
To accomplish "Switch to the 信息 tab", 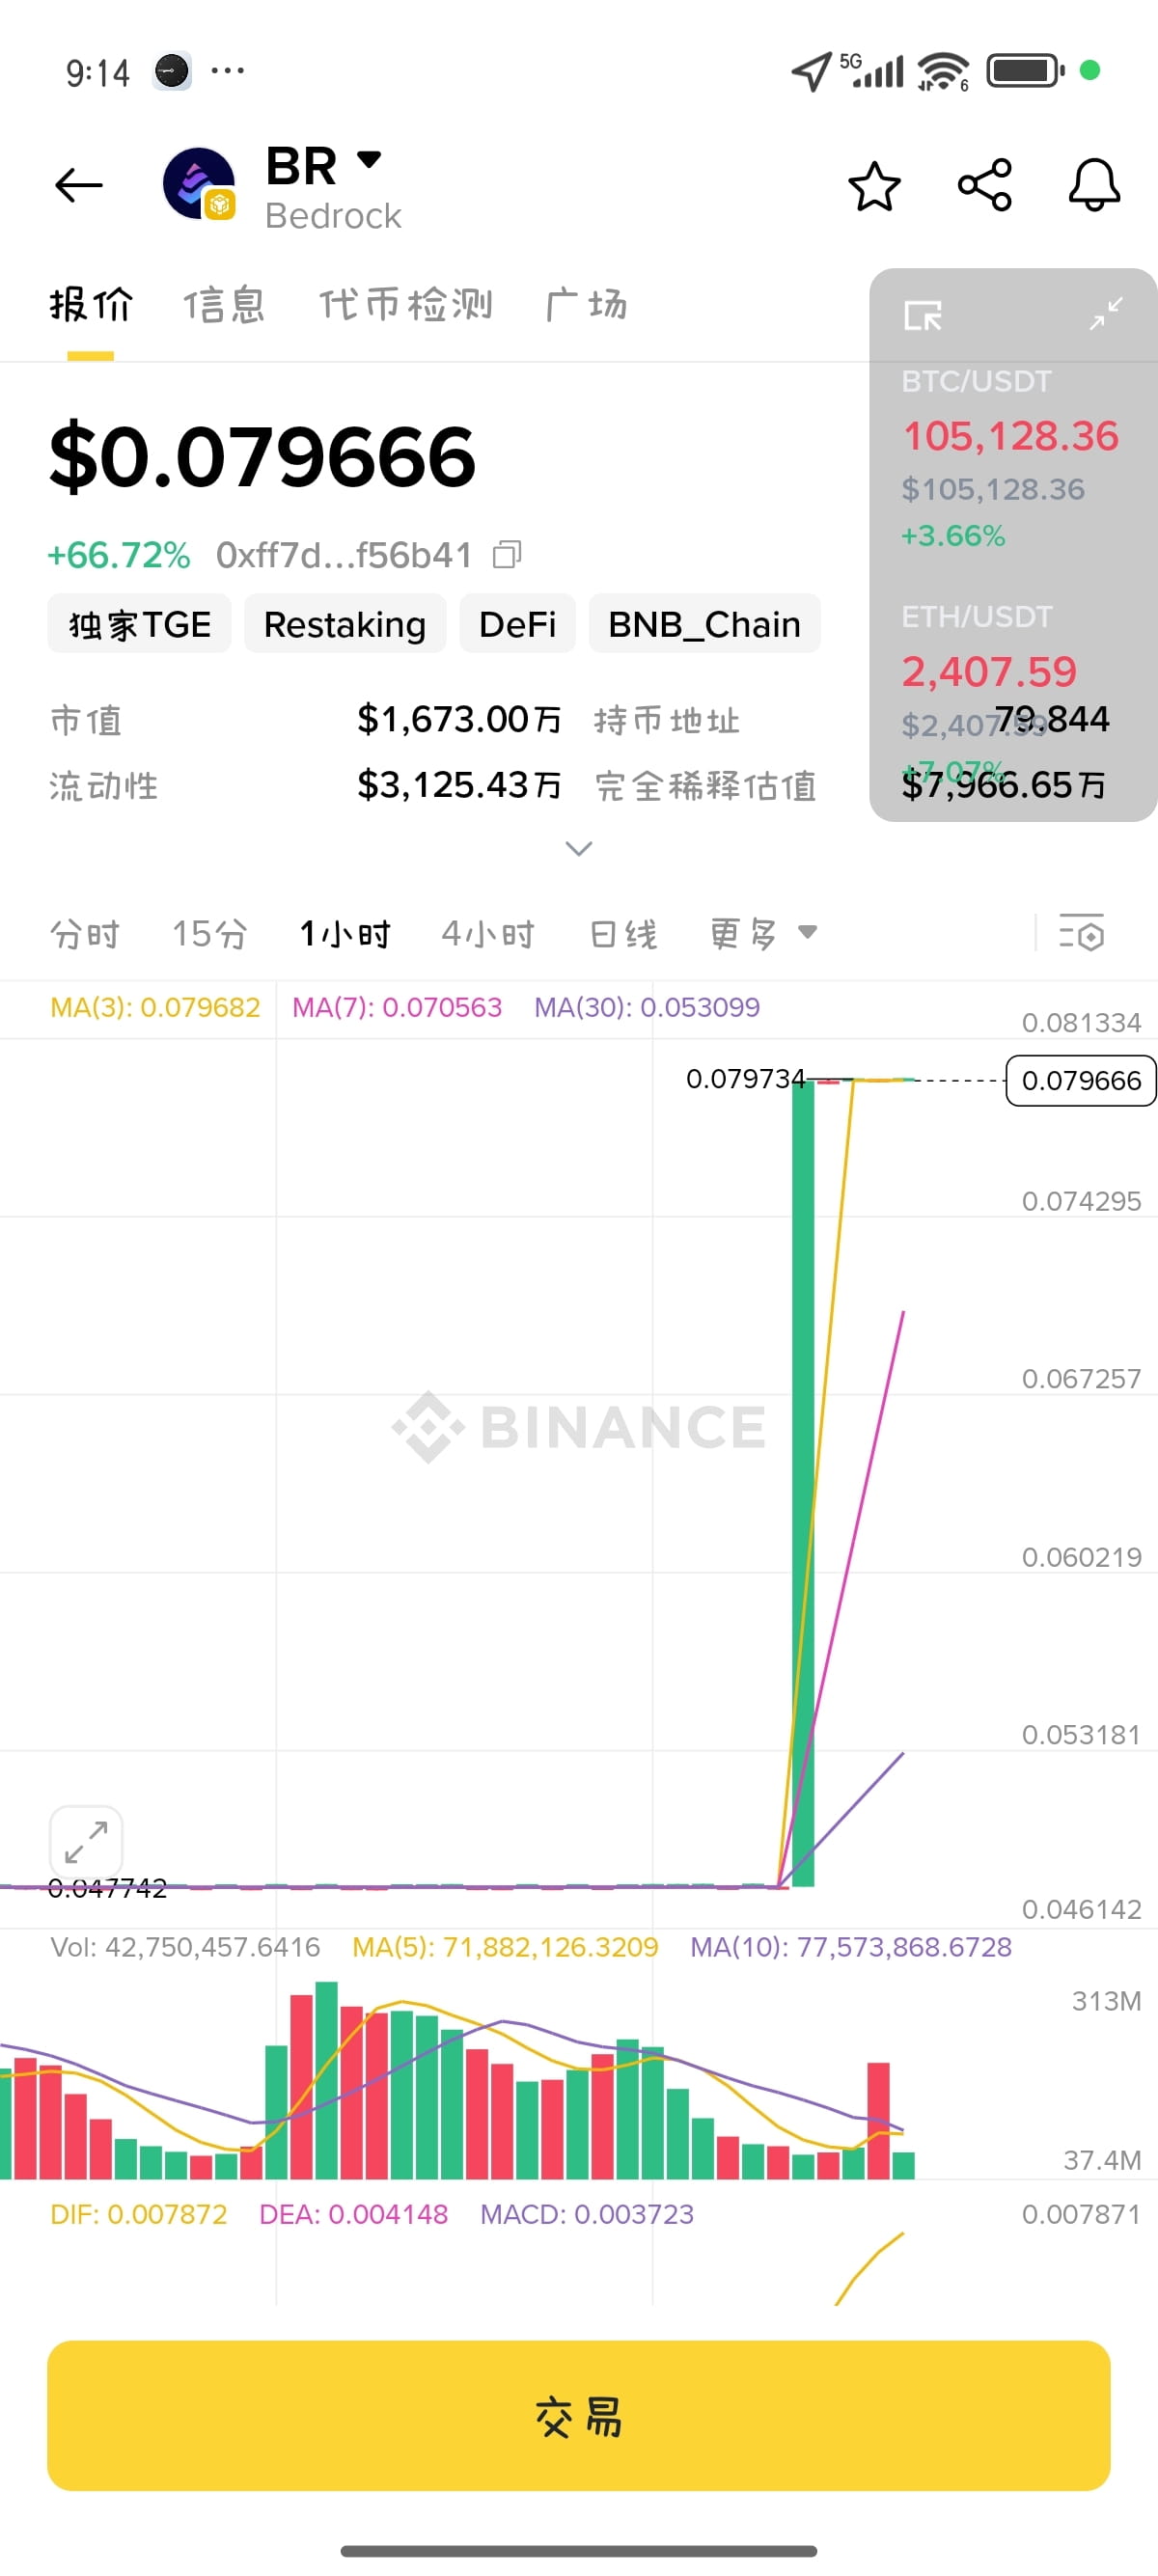I will (x=224, y=304).
